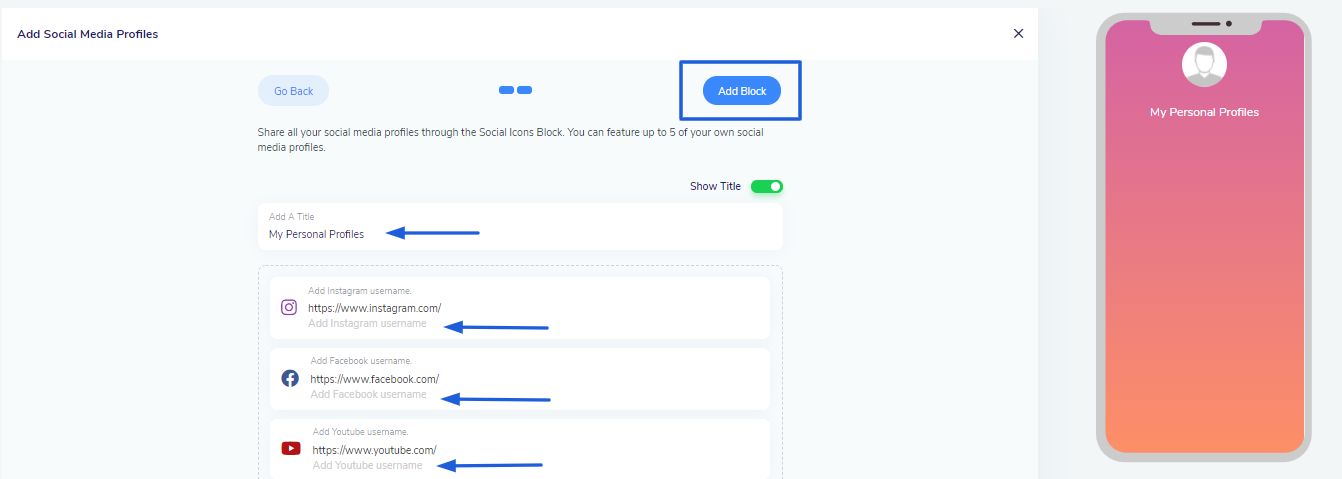Click the profile avatar in phone preview
1342x479 pixels.
point(1204,65)
